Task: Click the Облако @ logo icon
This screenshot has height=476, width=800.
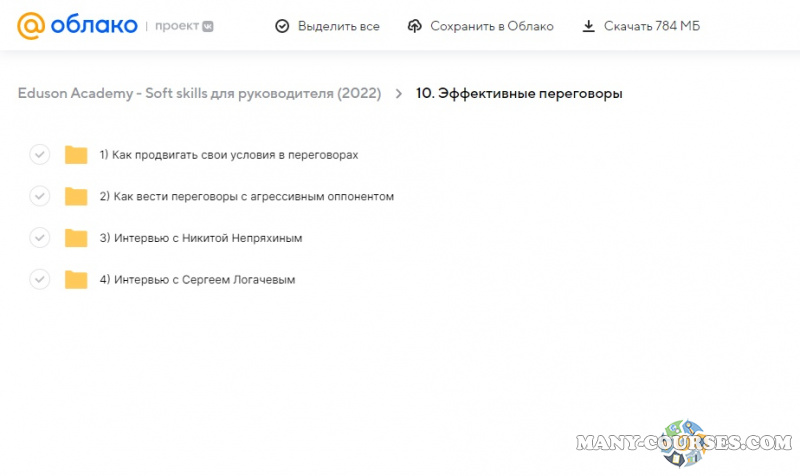Action: pyautogui.click(x=30, y=26)
